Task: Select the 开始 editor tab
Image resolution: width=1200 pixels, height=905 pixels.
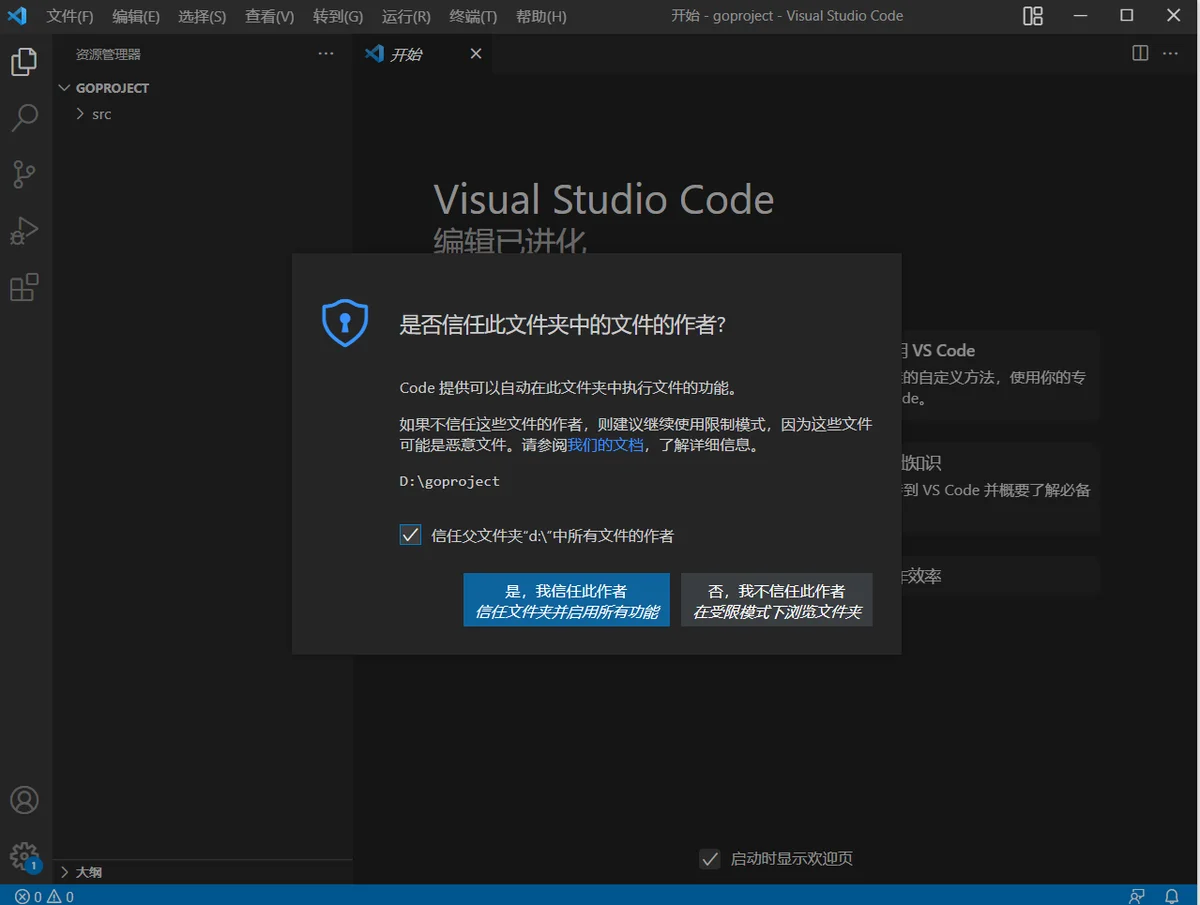Action: pos(422,54)
